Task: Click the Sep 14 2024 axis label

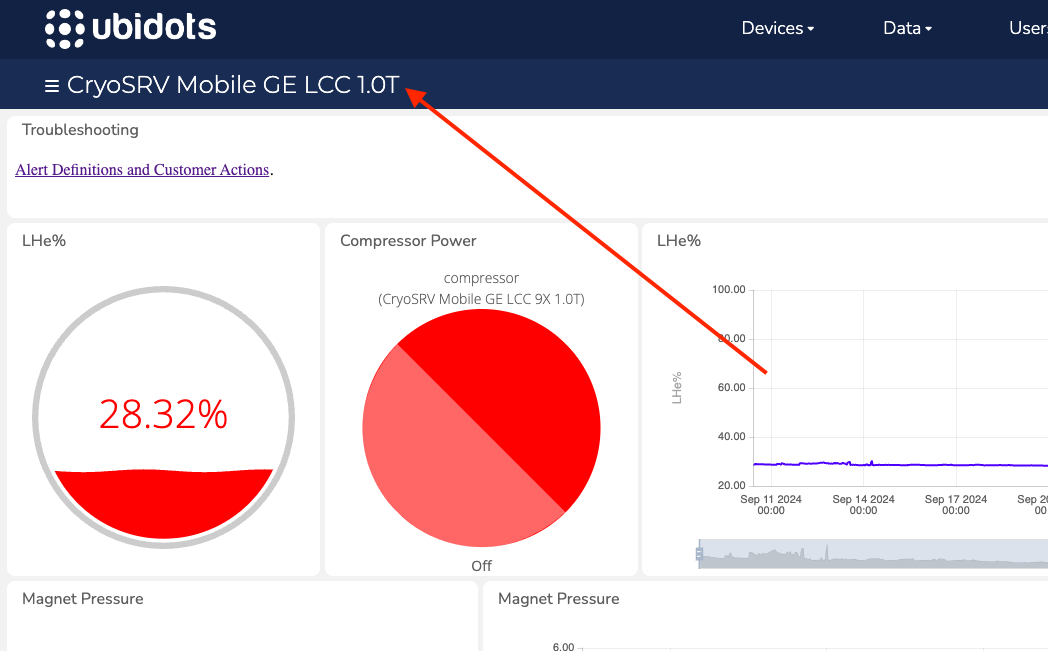Action: (x=864, y=505)
